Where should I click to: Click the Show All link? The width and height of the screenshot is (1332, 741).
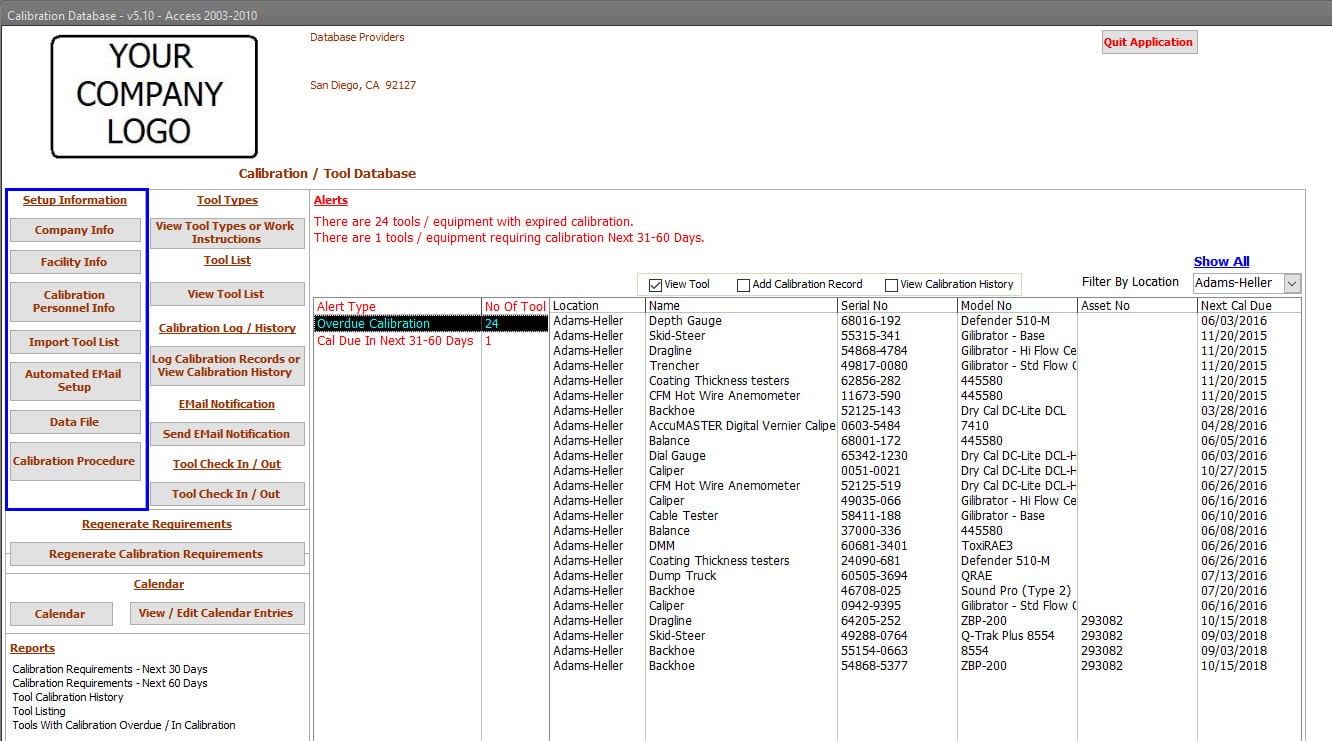pos(1222,262)
